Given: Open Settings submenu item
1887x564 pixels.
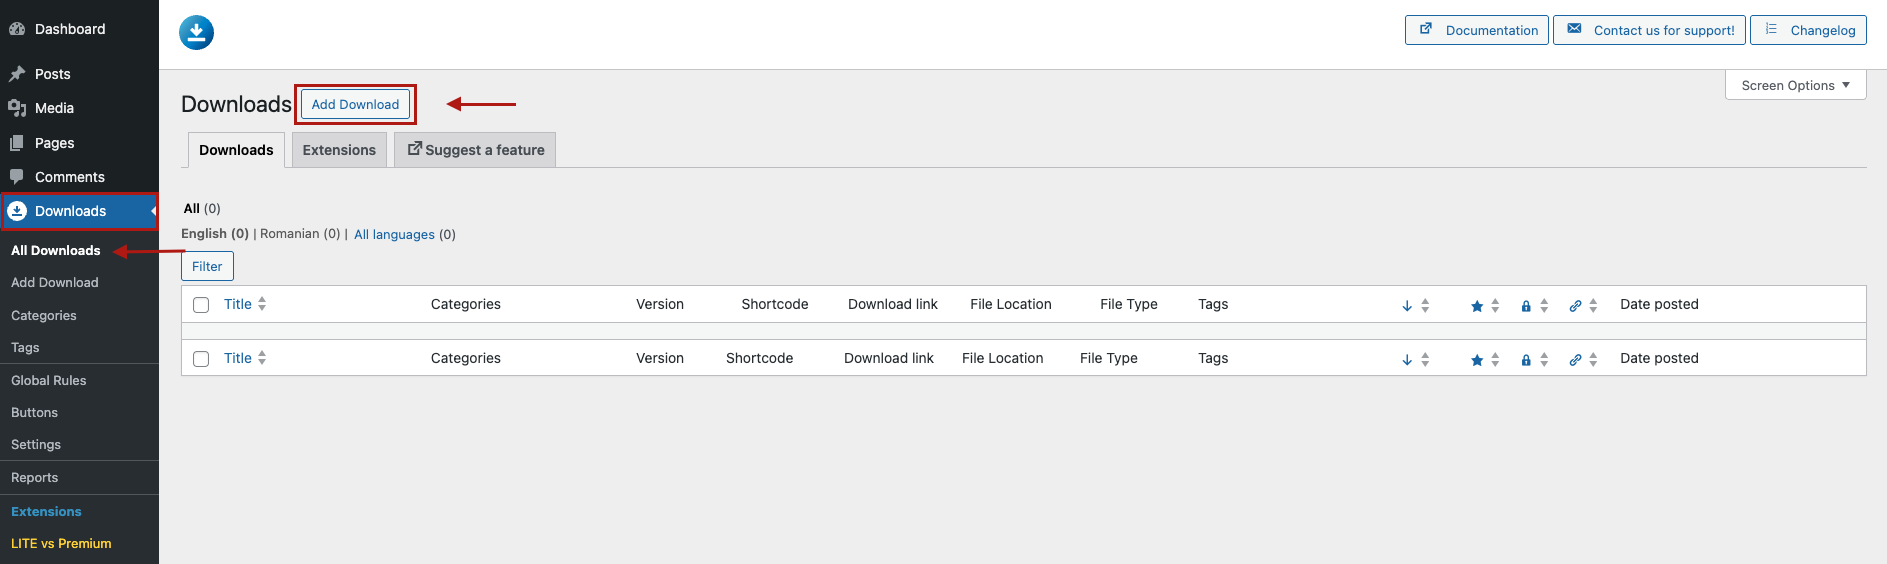Looking at the screenshot, I should click(x=36, y=444).
